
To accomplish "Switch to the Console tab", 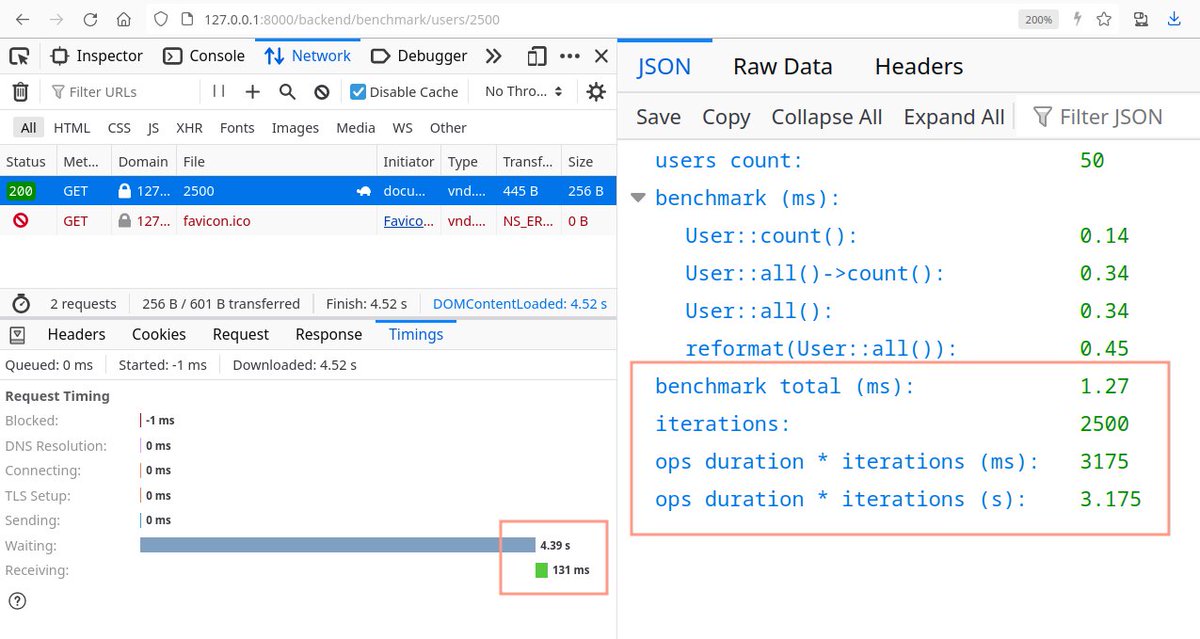I will tap(204, 56).
